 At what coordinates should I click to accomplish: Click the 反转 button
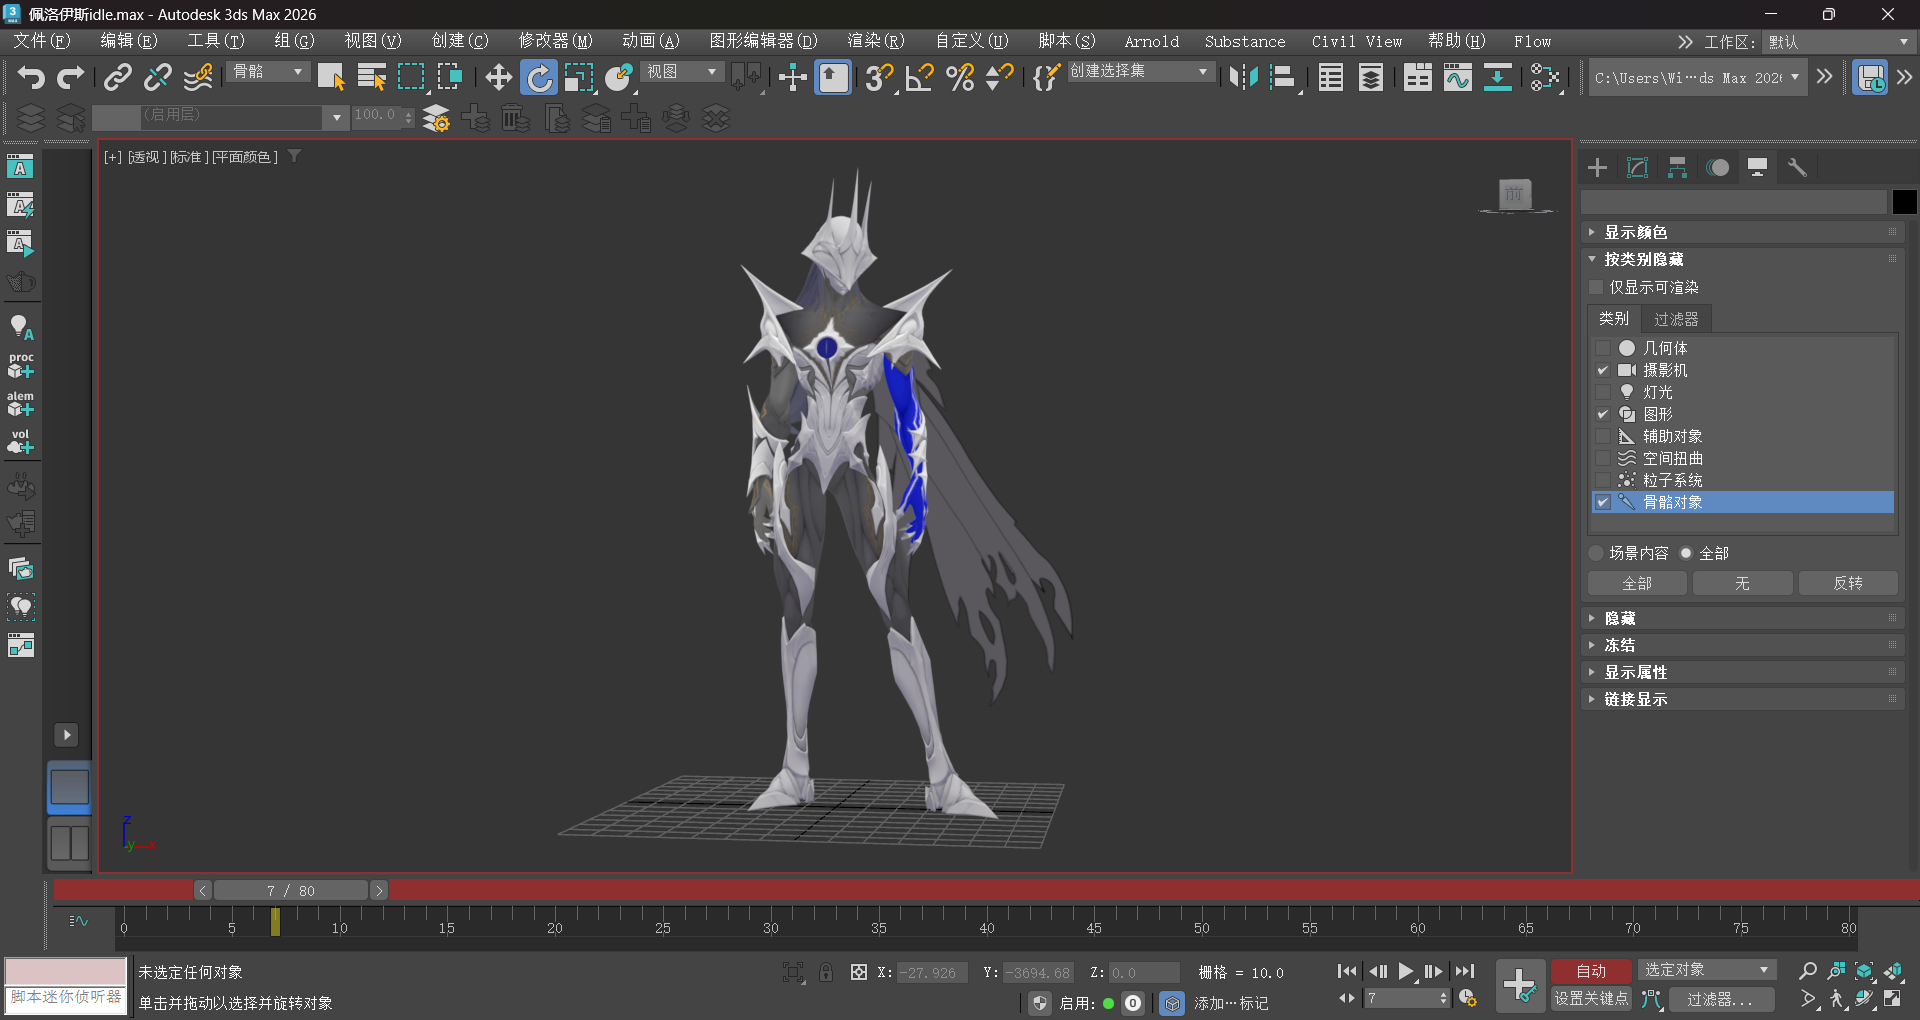pyautogui.click(x=1848, y=583)
